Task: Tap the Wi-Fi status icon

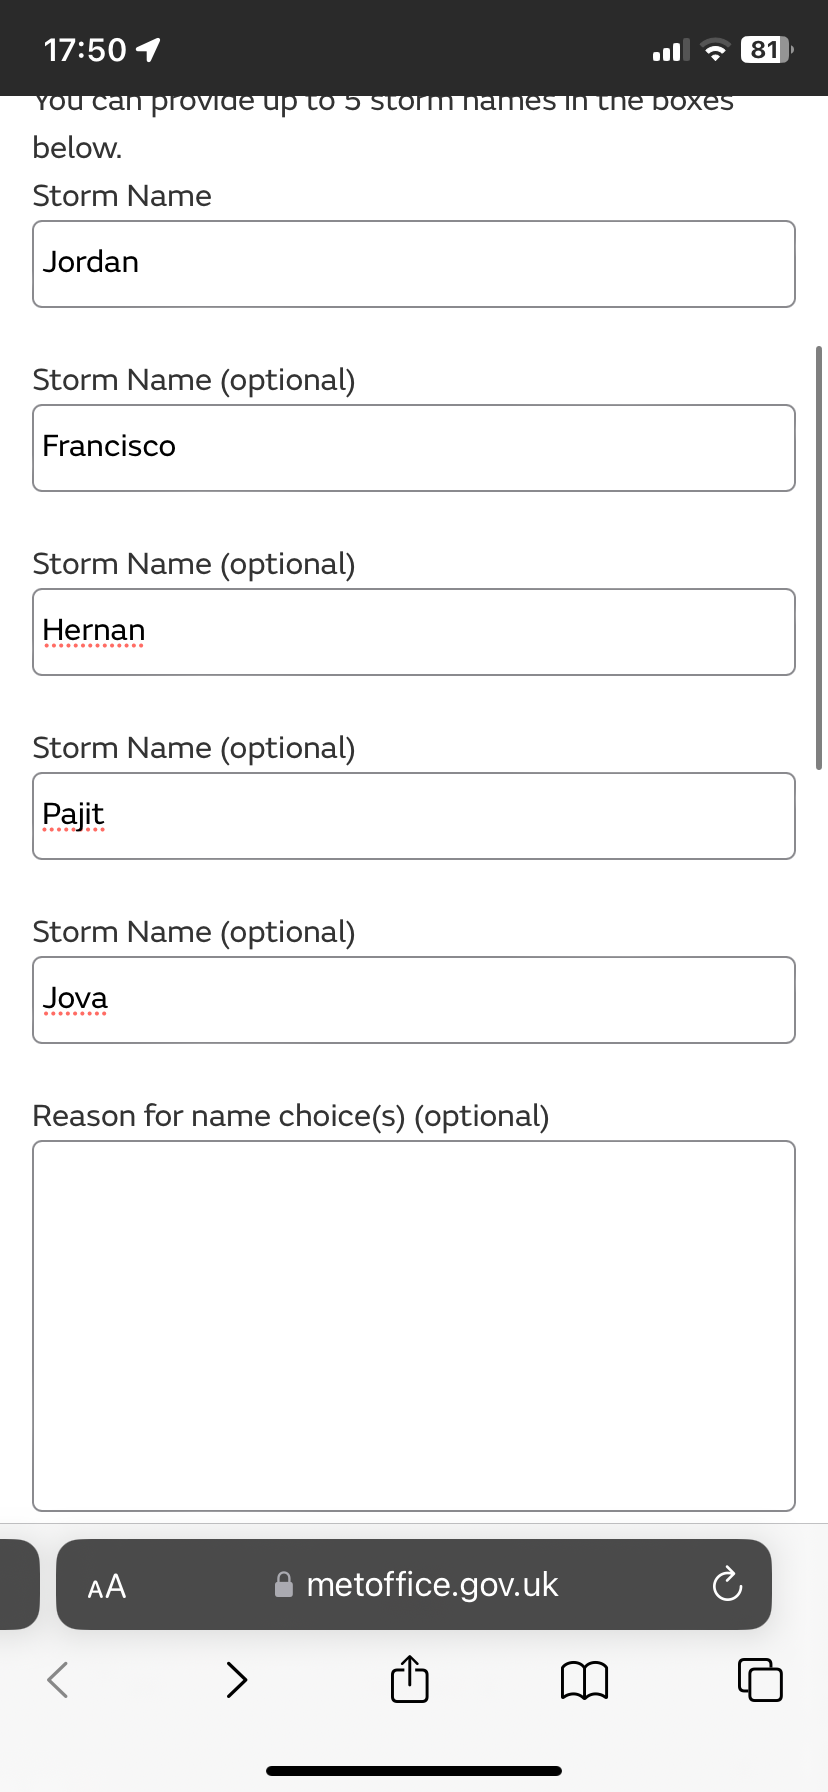Action: tap(715, 50)
